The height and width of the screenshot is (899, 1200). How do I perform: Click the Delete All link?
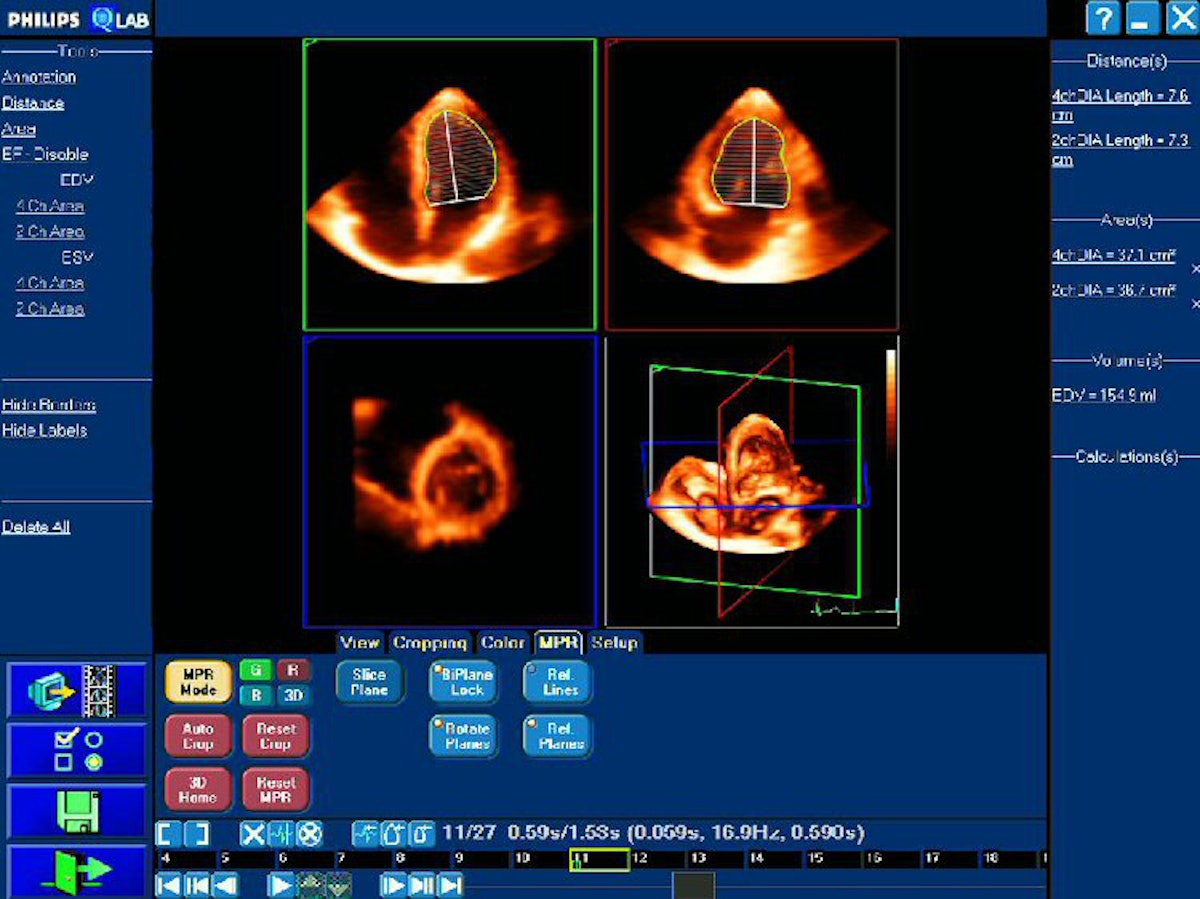[36, 527]
